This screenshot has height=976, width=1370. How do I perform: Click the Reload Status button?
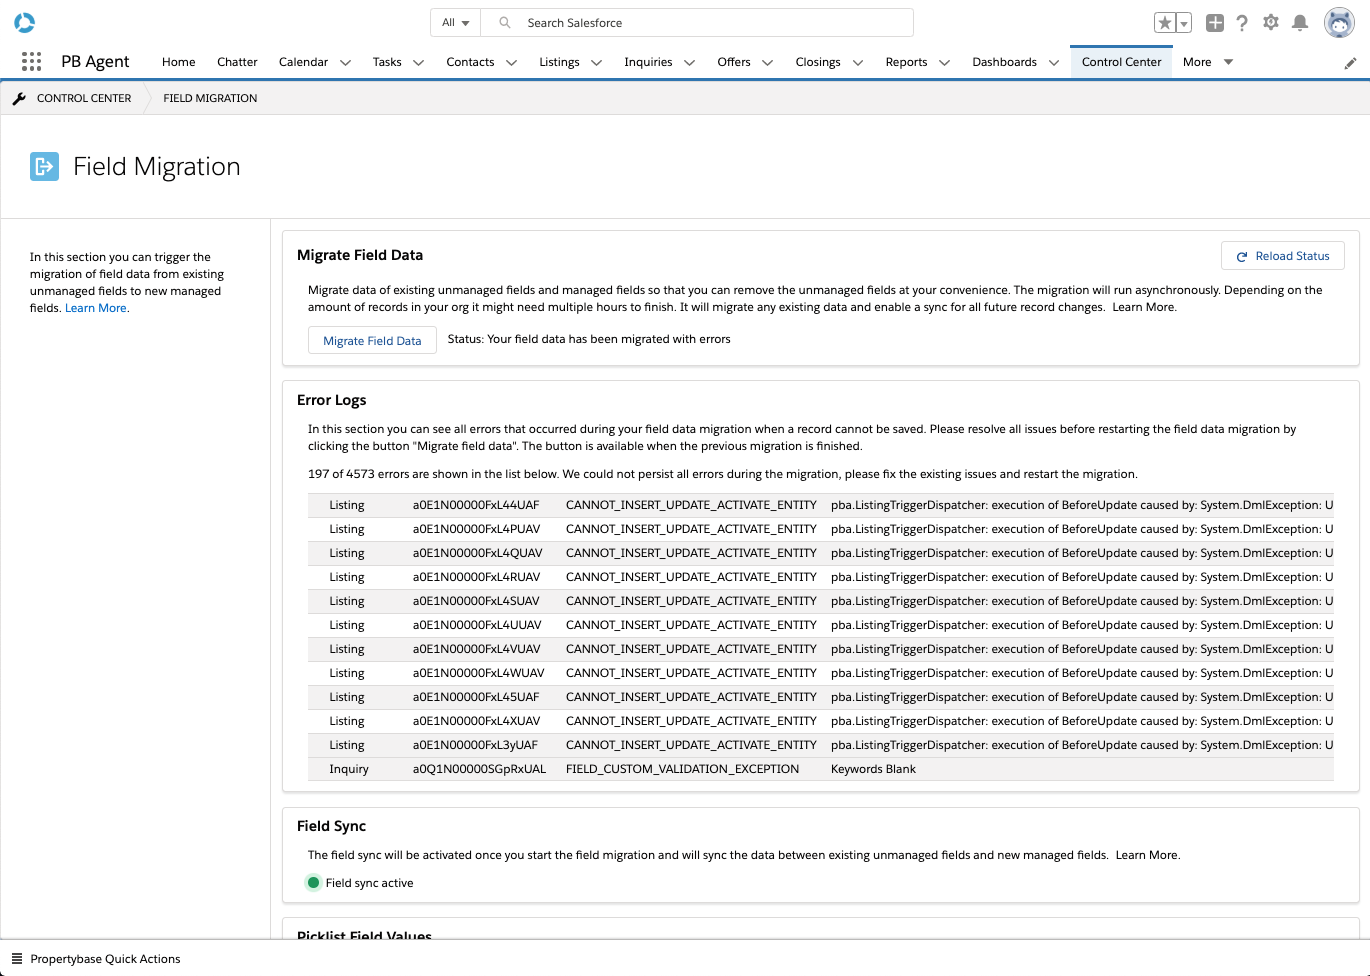coord(1282,256)
